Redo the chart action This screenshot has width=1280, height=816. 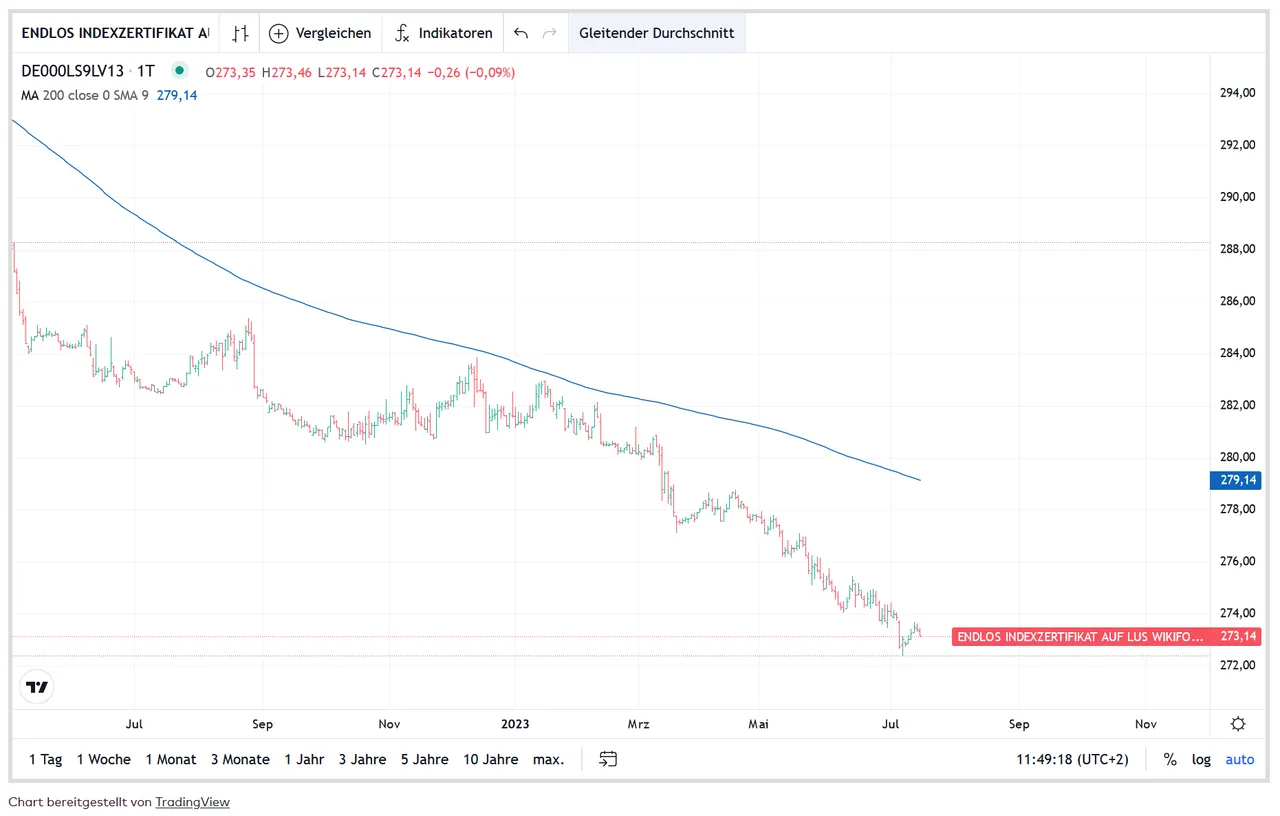tap(549, 33)
